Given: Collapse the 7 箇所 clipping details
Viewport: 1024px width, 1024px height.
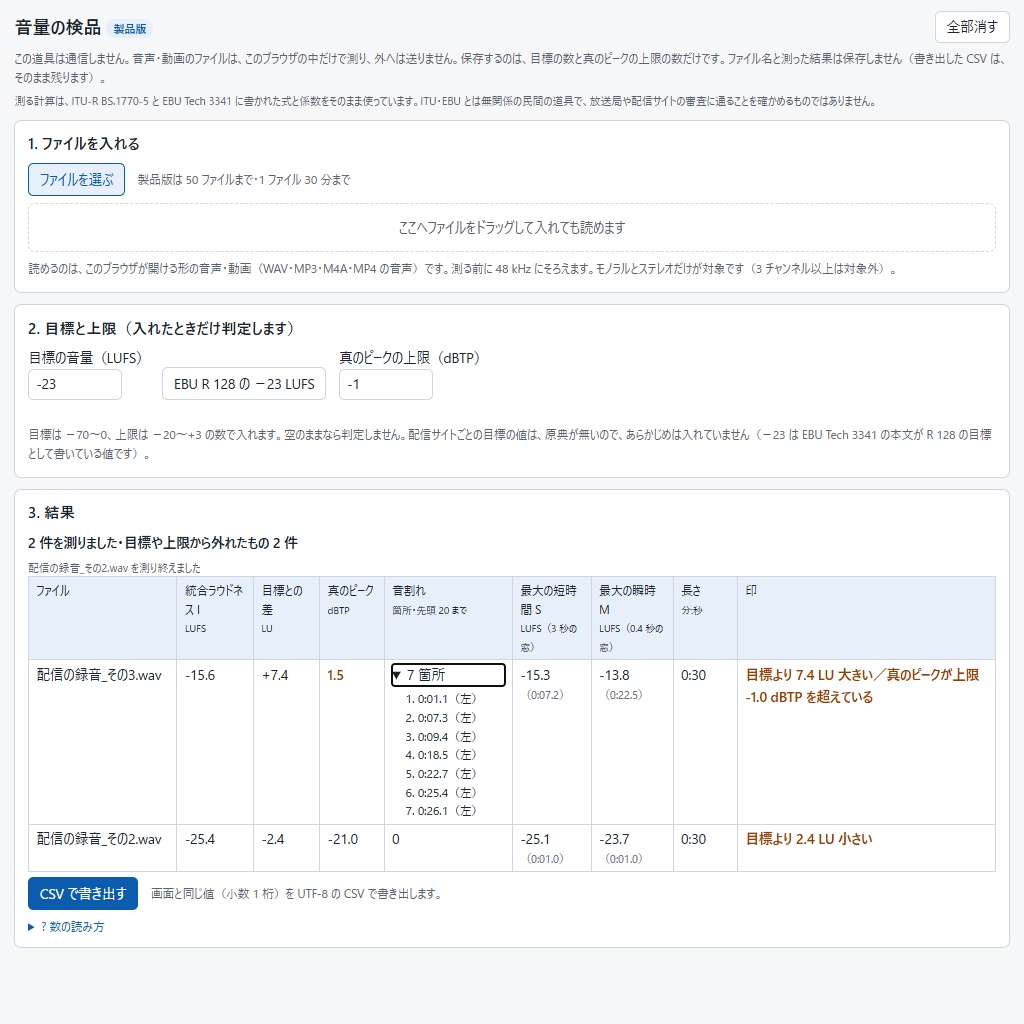Looking at the screenshot, I should click(448, 675).
